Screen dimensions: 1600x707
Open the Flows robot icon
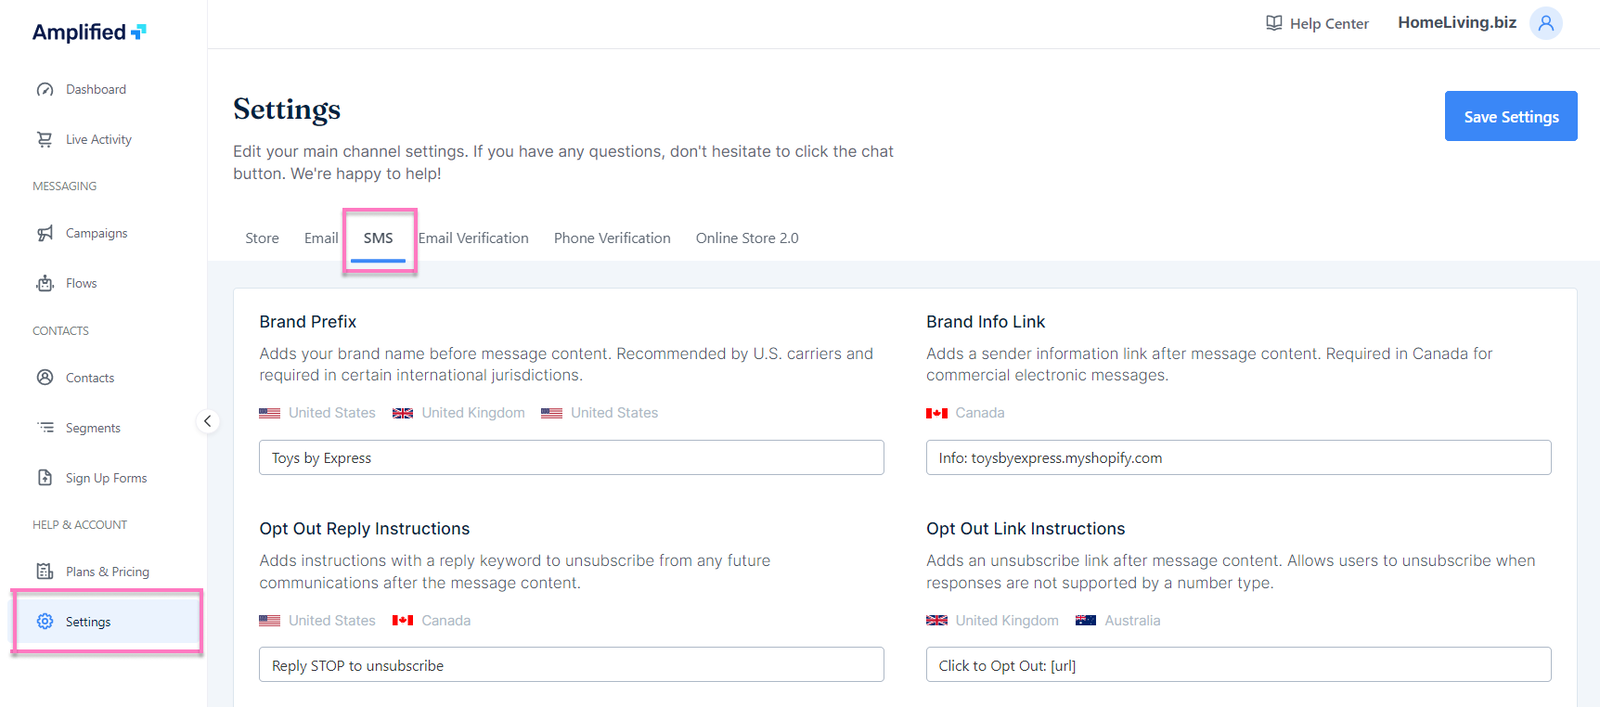point(45,283)
